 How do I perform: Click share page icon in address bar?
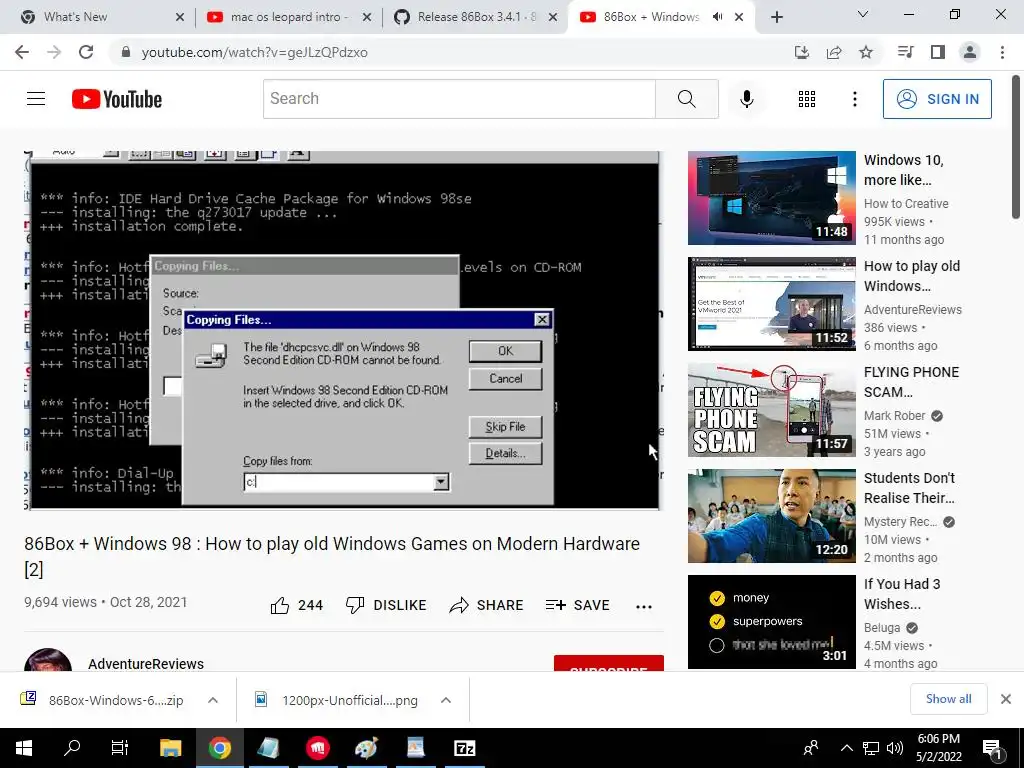click(x=834, y=52)
